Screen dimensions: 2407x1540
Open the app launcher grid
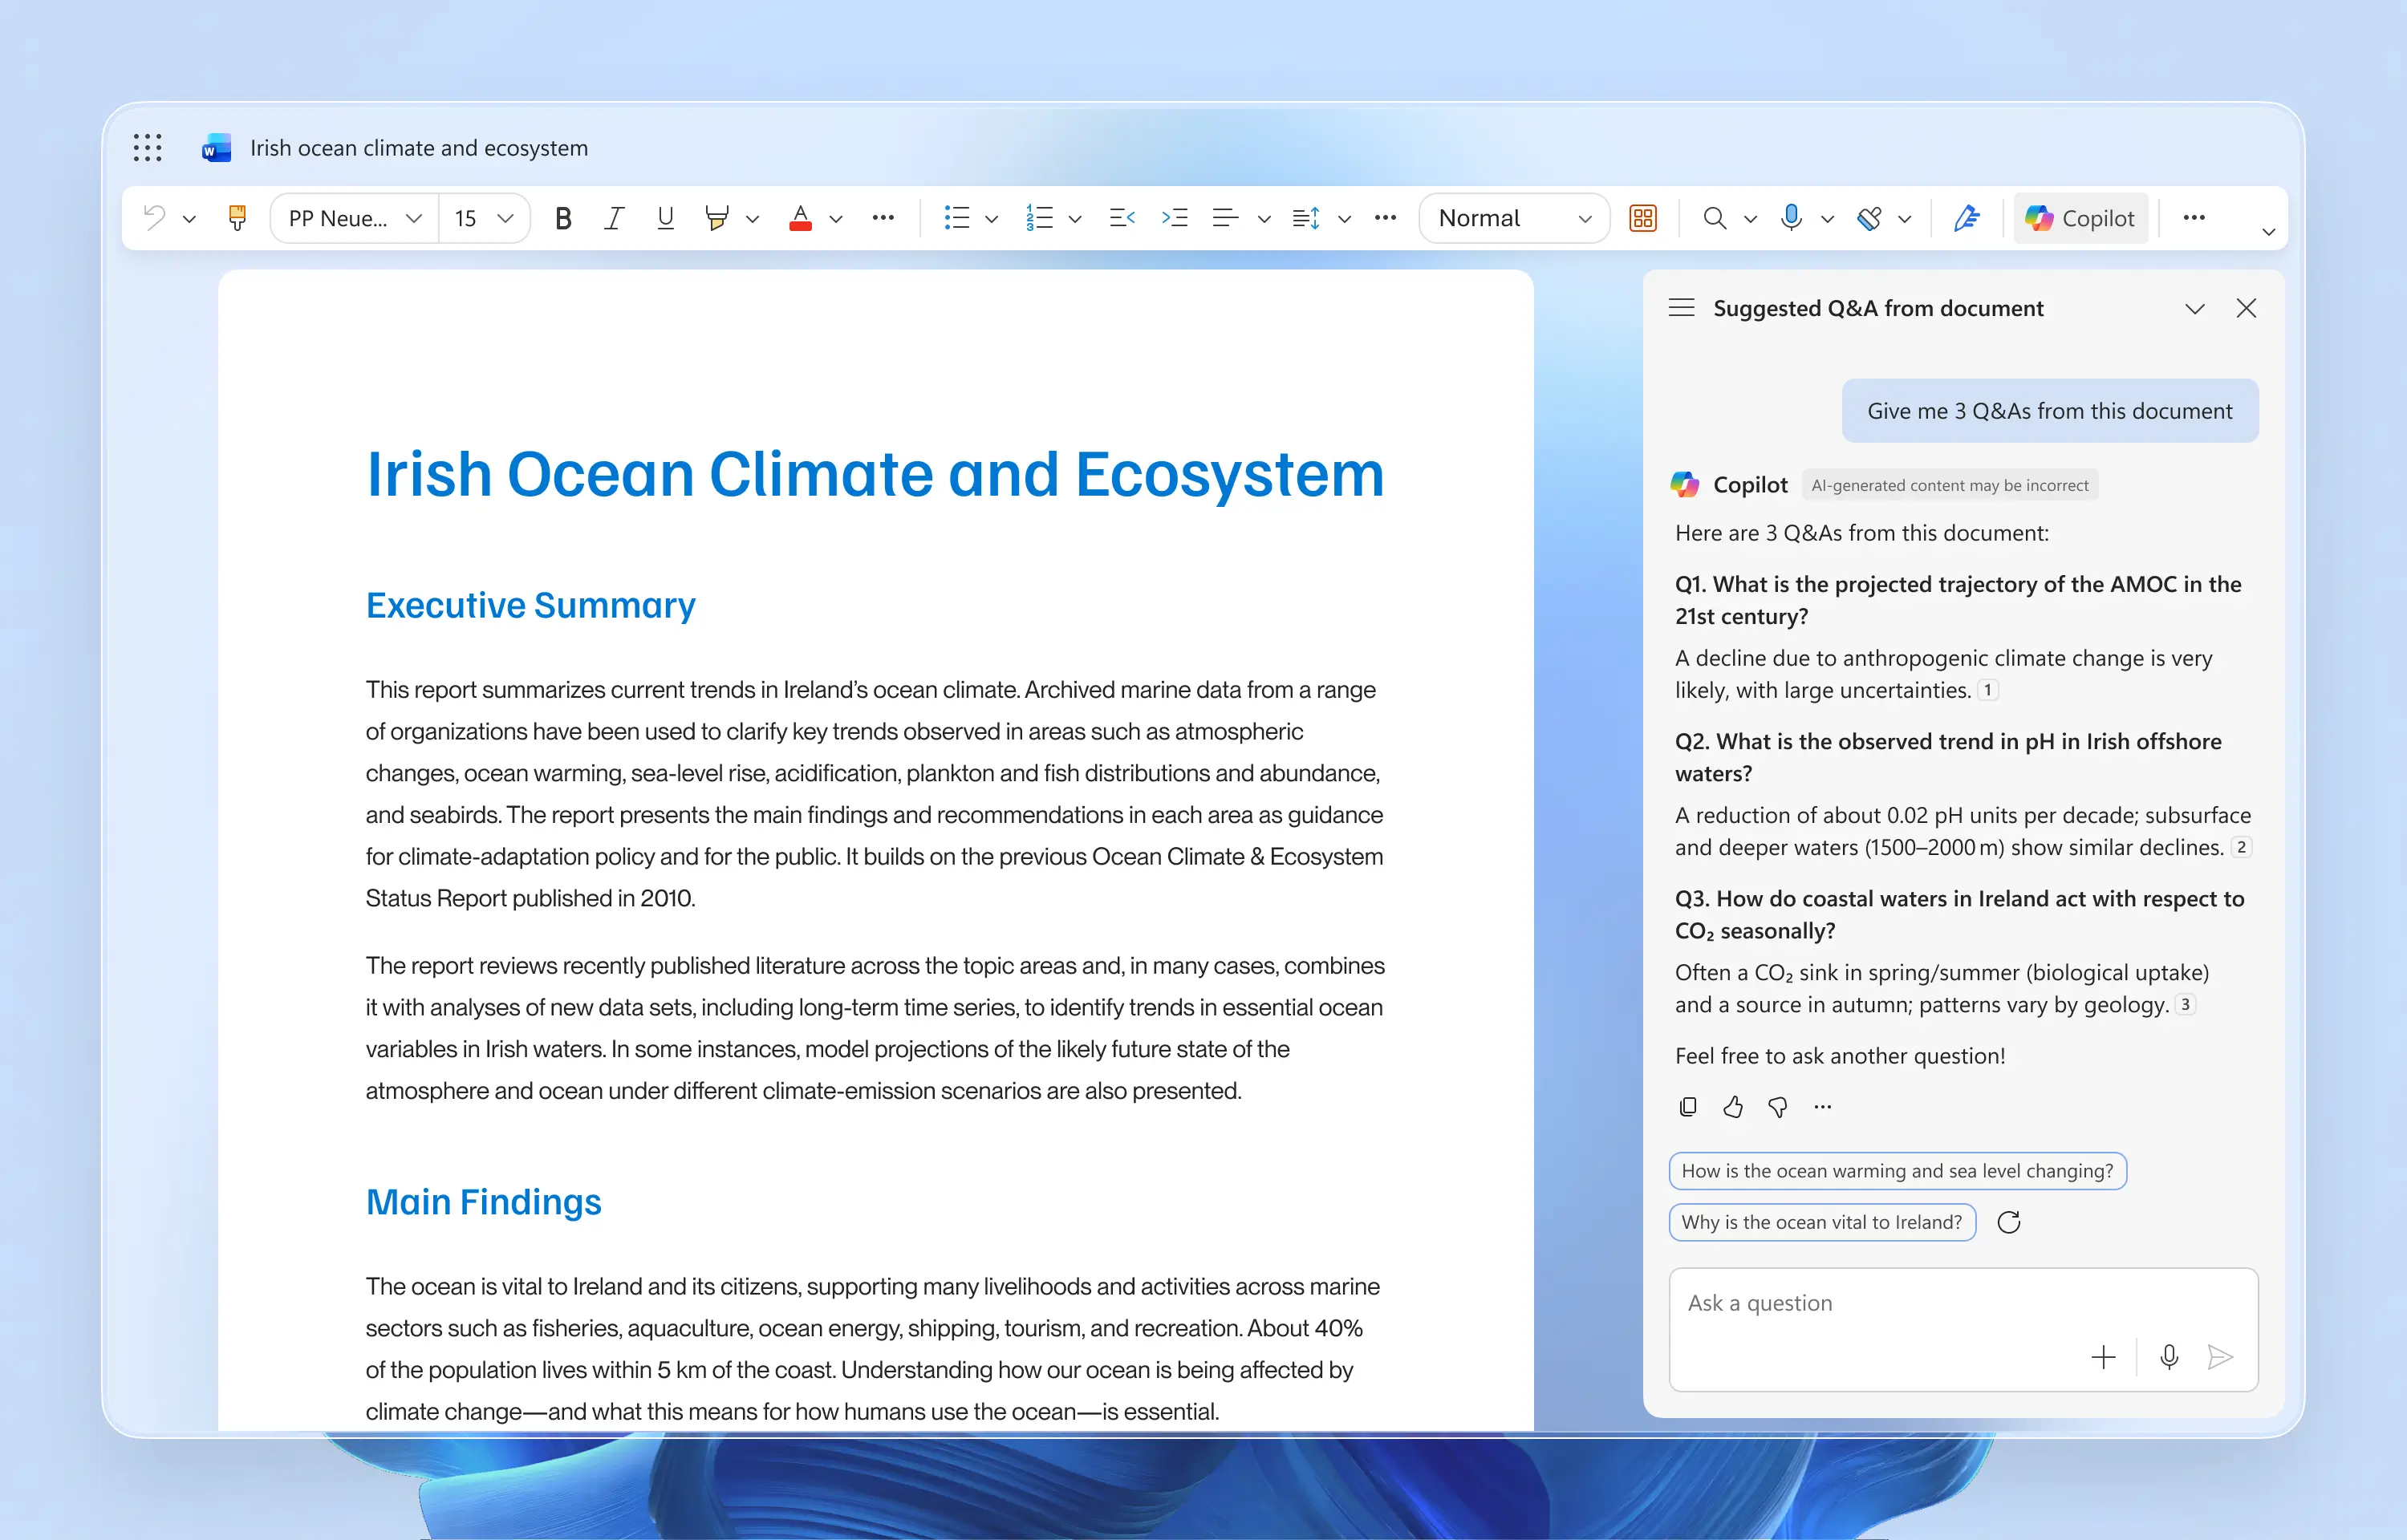point(147,148)
